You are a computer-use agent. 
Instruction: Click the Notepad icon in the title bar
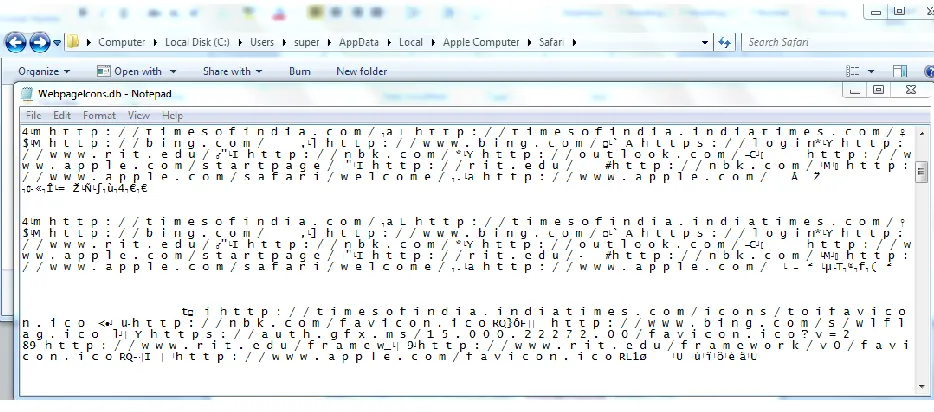[27, 94]
